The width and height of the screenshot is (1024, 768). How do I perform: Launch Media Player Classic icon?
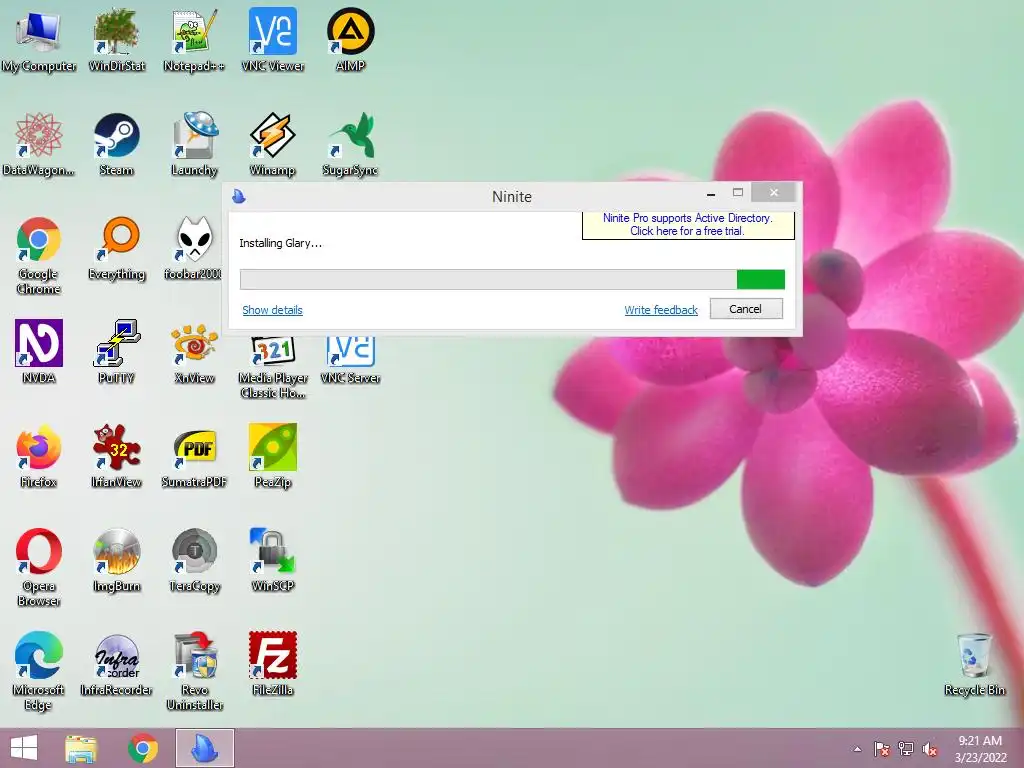click(273, 368)
